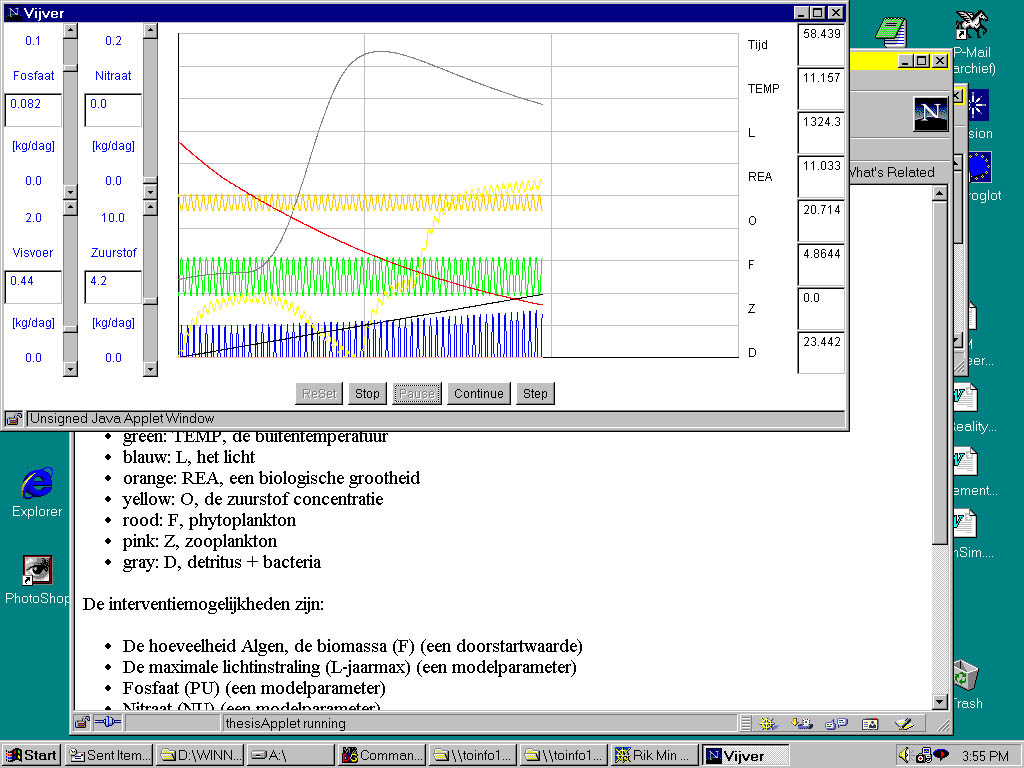Click the computer media icon in system tray
Image resolution: width=1024 pixels, height=768 pixels.
[x=923, y=756]
